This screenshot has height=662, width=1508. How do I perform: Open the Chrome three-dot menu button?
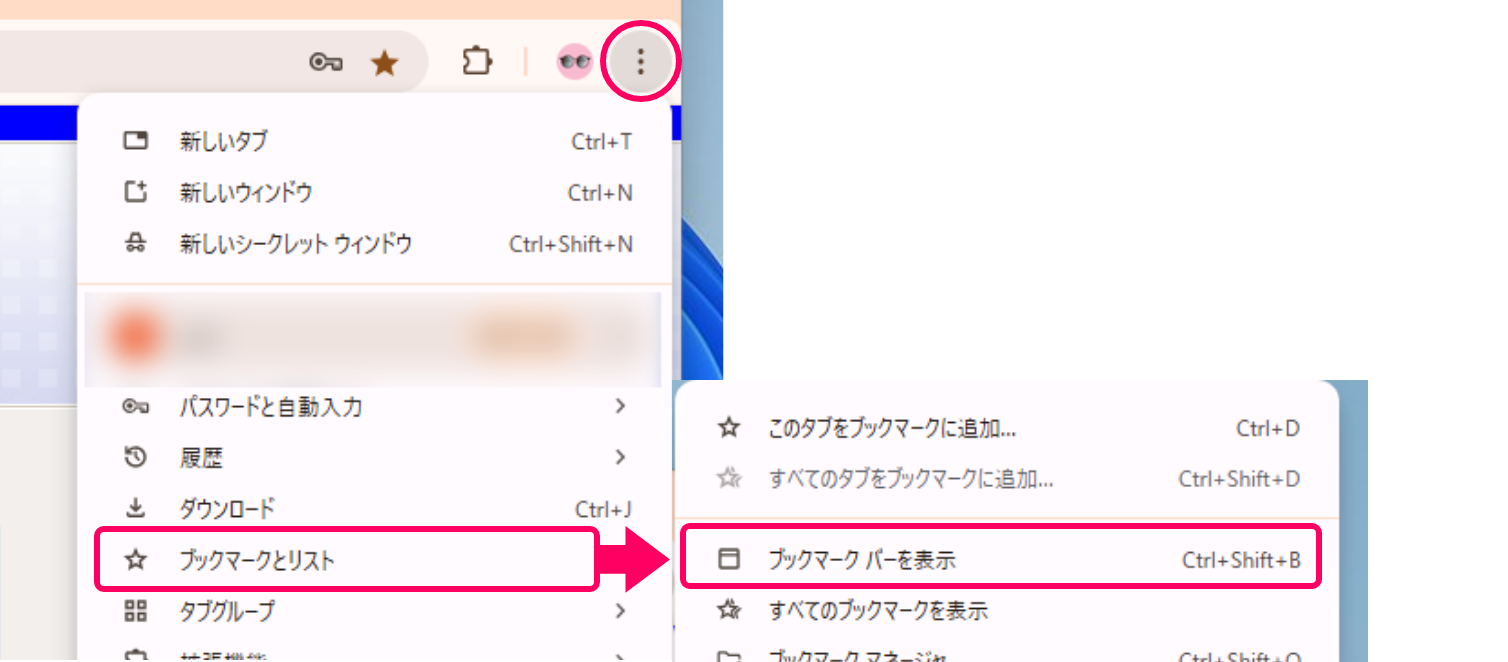point(641,63)
